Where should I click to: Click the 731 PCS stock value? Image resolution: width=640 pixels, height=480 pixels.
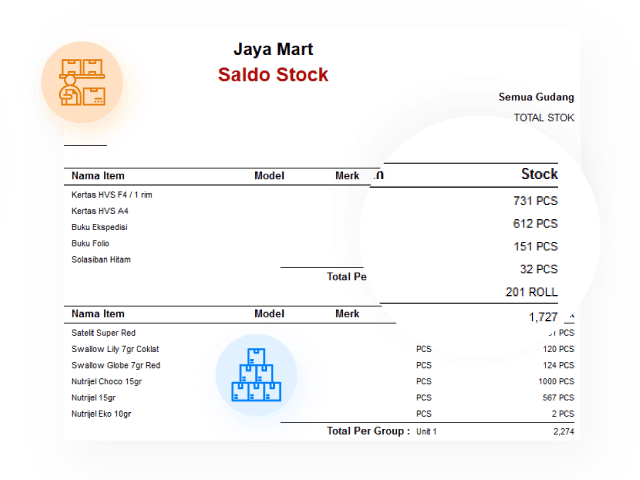pyautogui.click(x=535, y=201)
